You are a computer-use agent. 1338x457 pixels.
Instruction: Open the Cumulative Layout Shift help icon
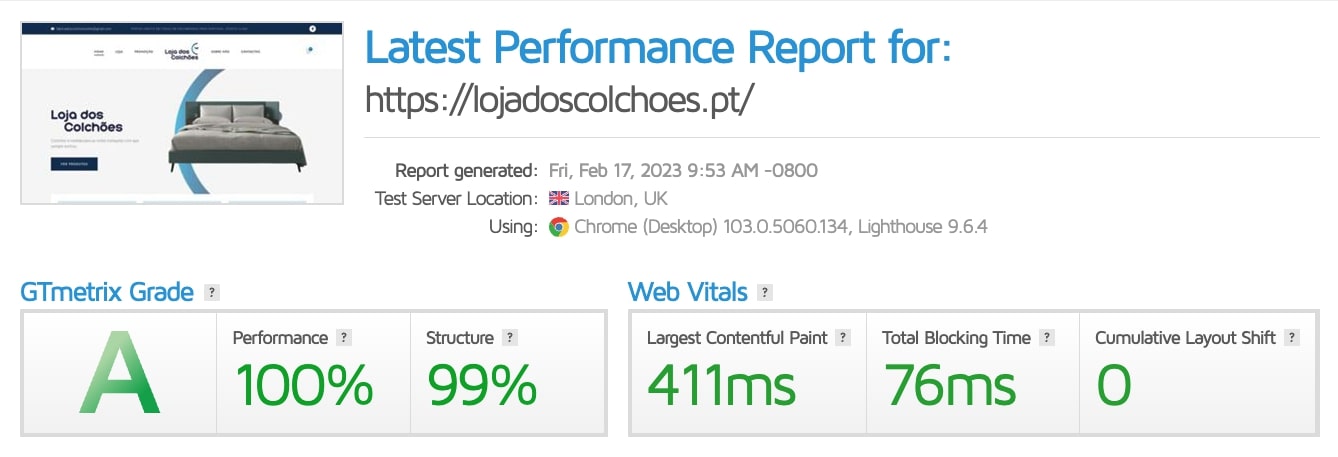[1292, 338]
